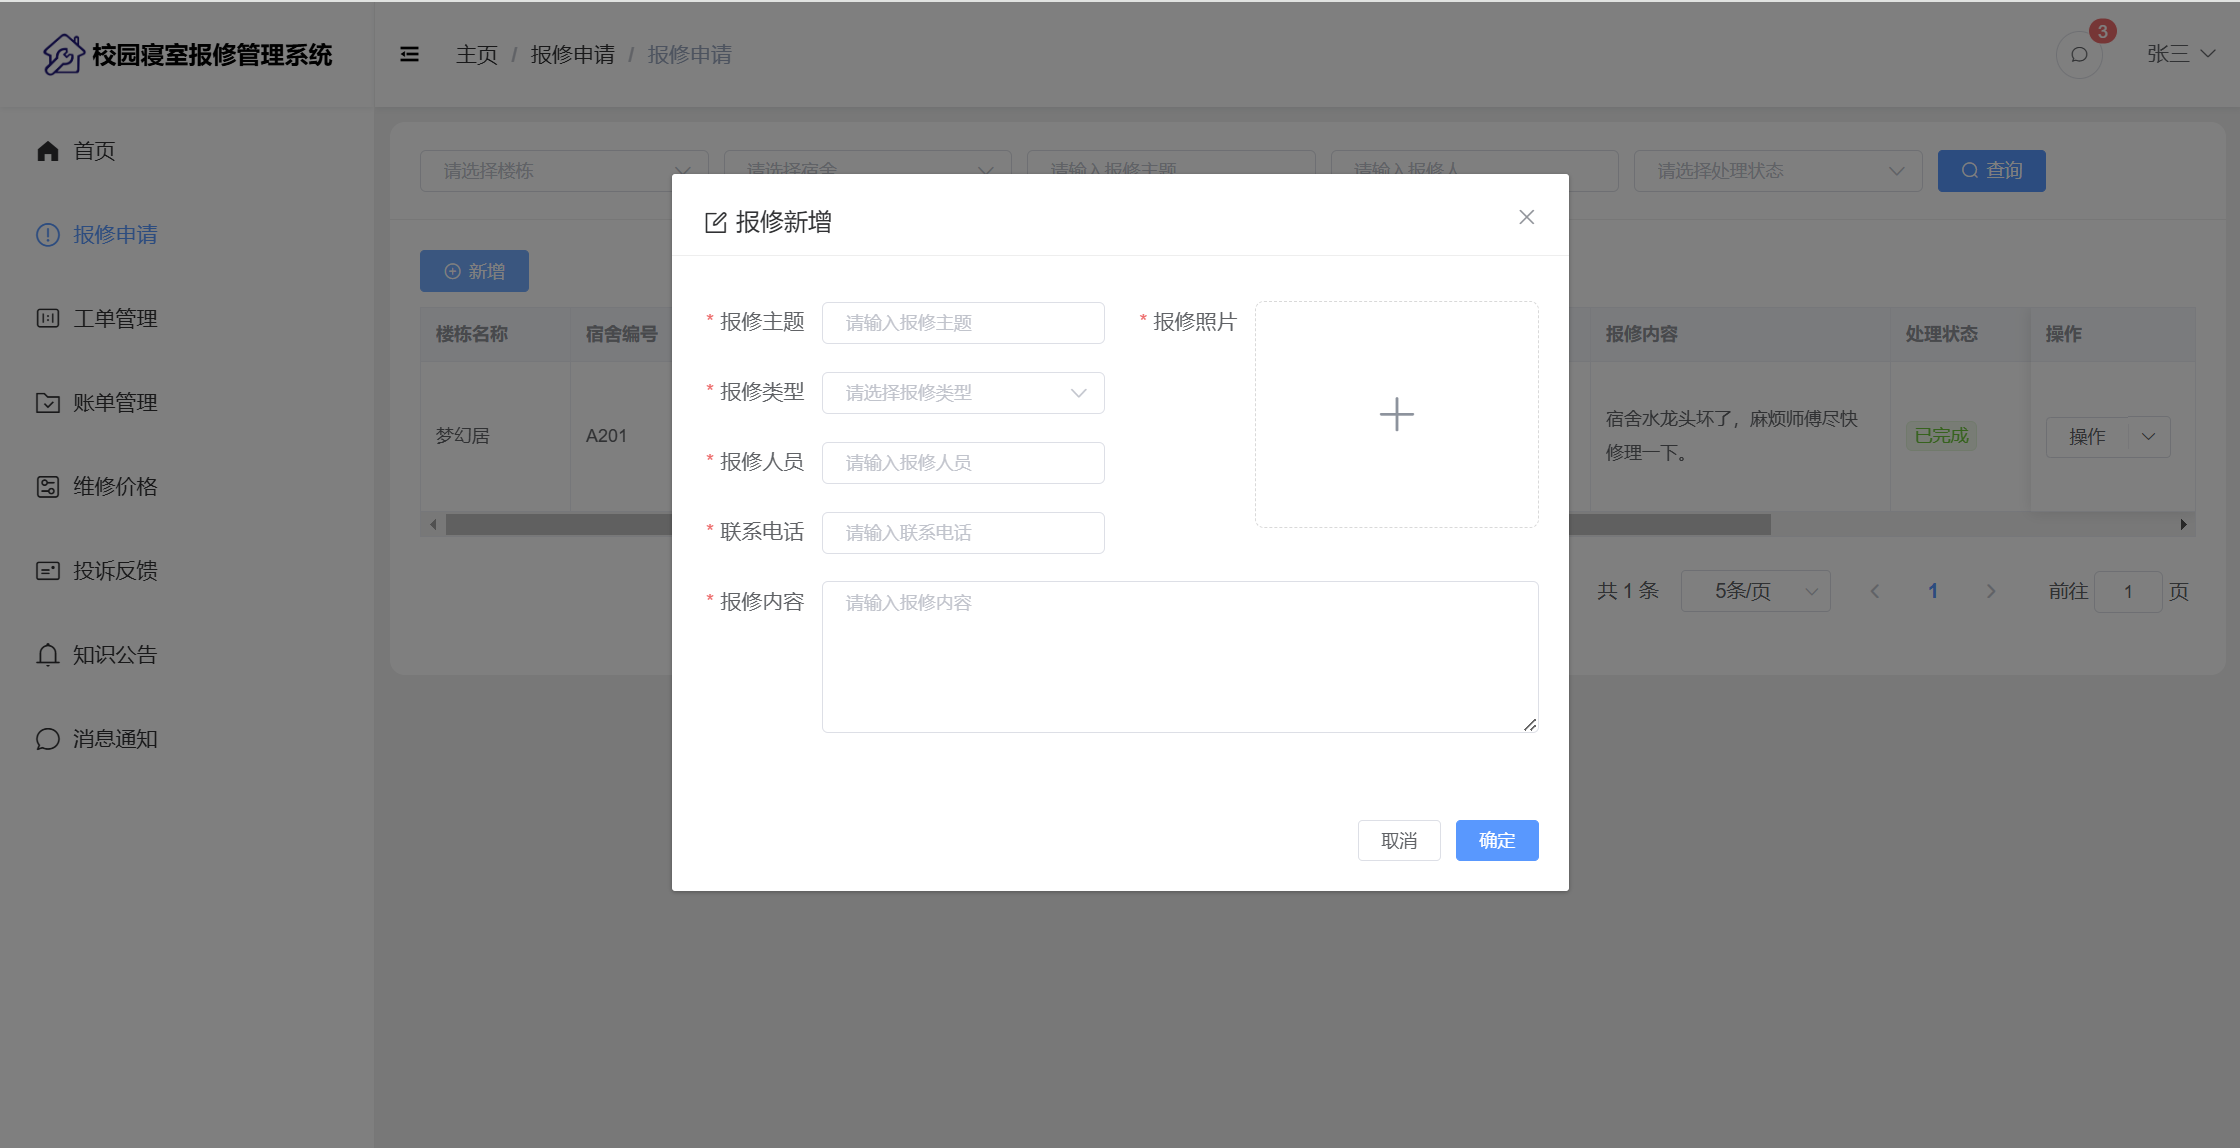Open 账单管理 menu item
Screen dimensions: 2240x1148
[115, 403]
